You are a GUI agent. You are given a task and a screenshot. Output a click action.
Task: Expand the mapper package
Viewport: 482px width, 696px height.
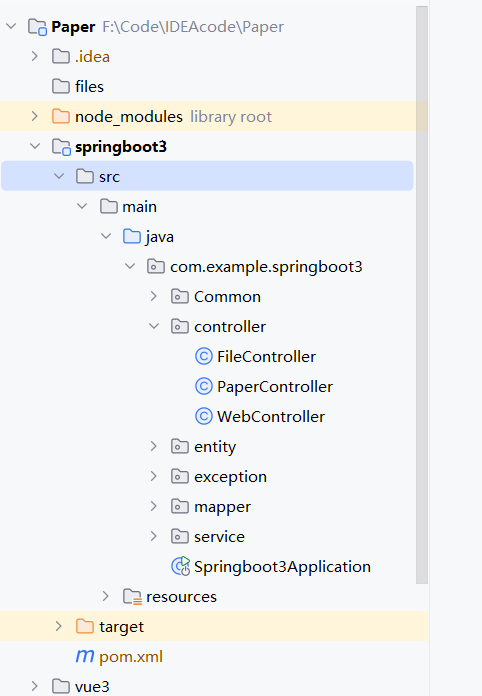click(x=154, y=506)
